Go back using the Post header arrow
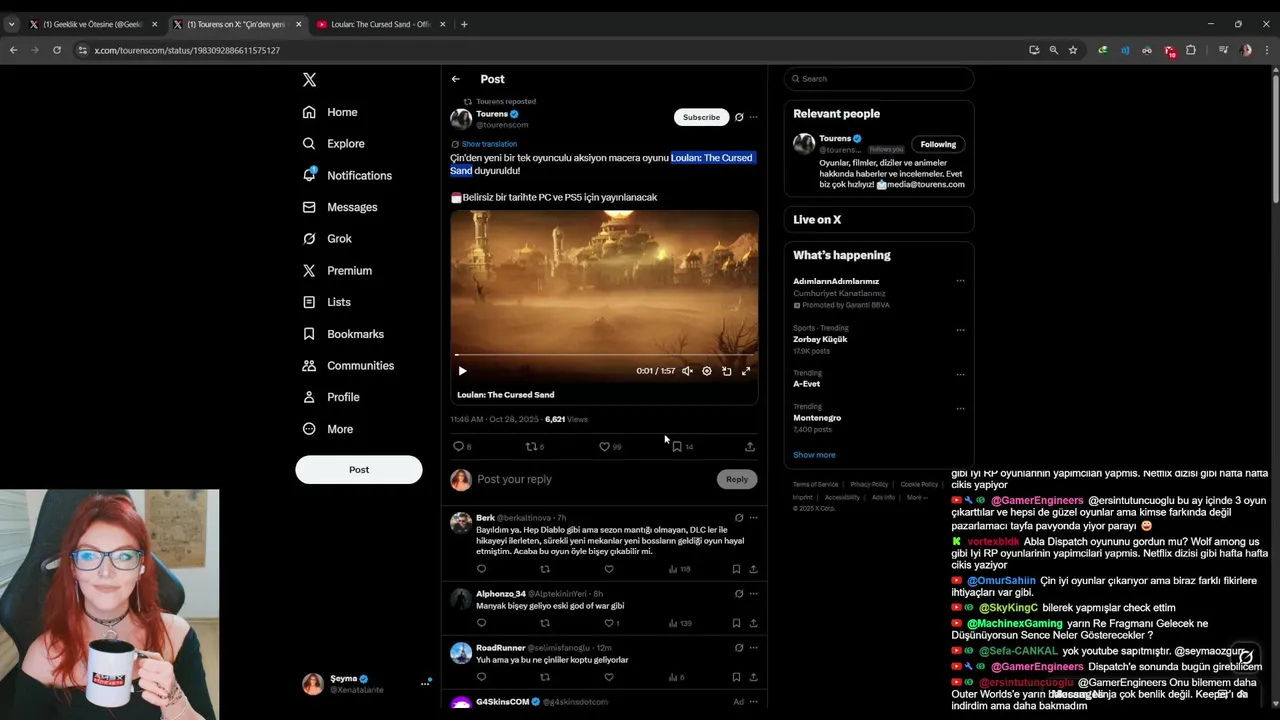Screen dimensions: 1280x720 (x=455, y=79)
